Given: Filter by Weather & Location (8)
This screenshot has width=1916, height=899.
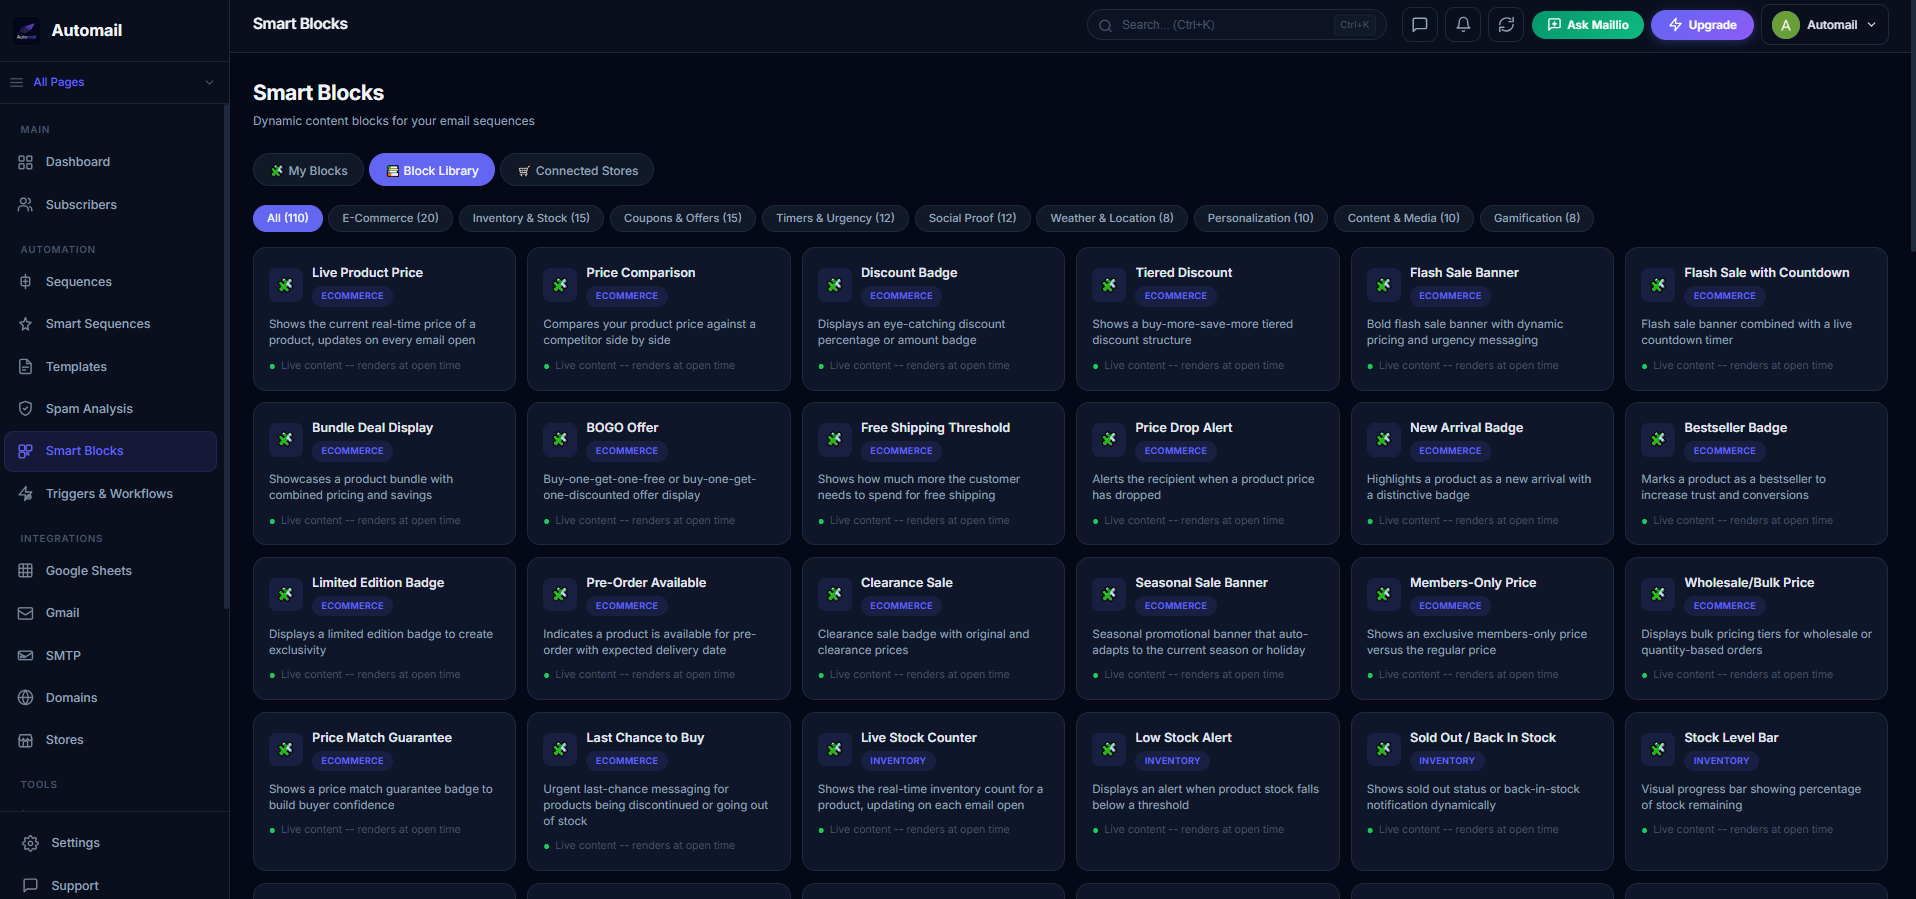Looking at the screenshot, I should pos(1112,218).
